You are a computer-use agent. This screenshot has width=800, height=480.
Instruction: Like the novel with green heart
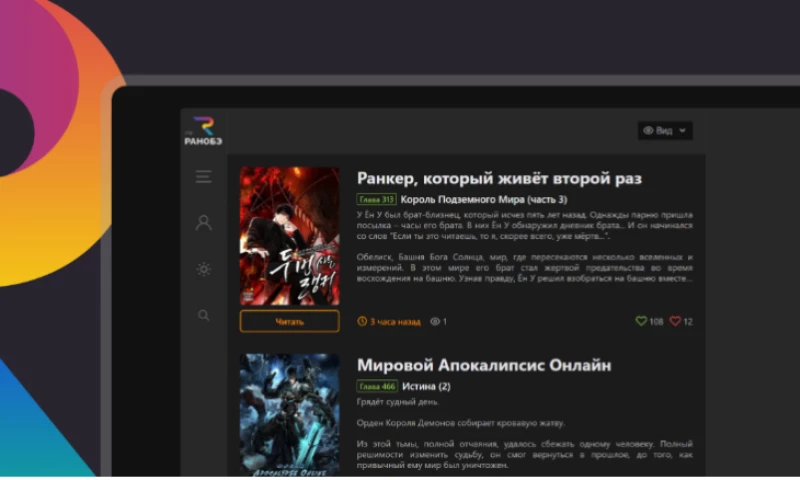click(x=642, y=321)
